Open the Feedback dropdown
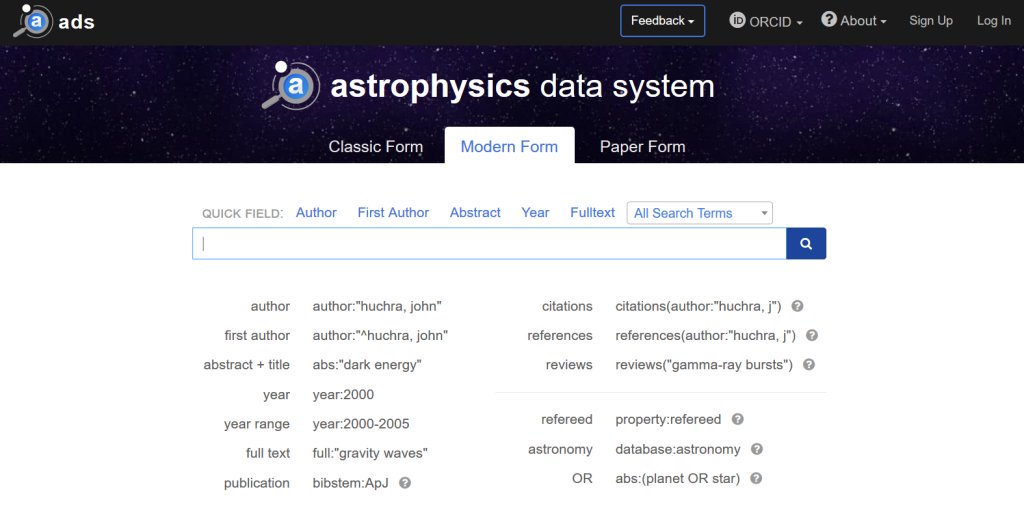The width and height of the screenshot is (1024, 524). [x=662, y=21]
